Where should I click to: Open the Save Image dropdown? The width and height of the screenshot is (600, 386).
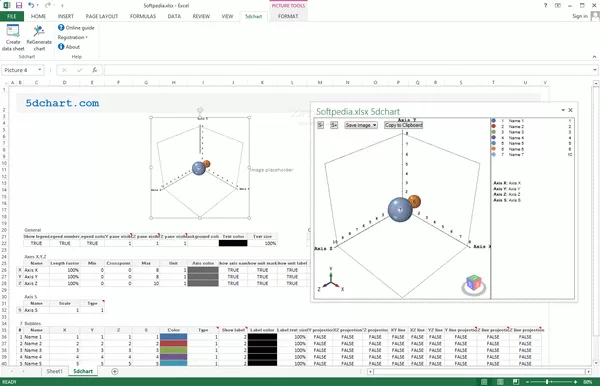click(x=361, y=125)
